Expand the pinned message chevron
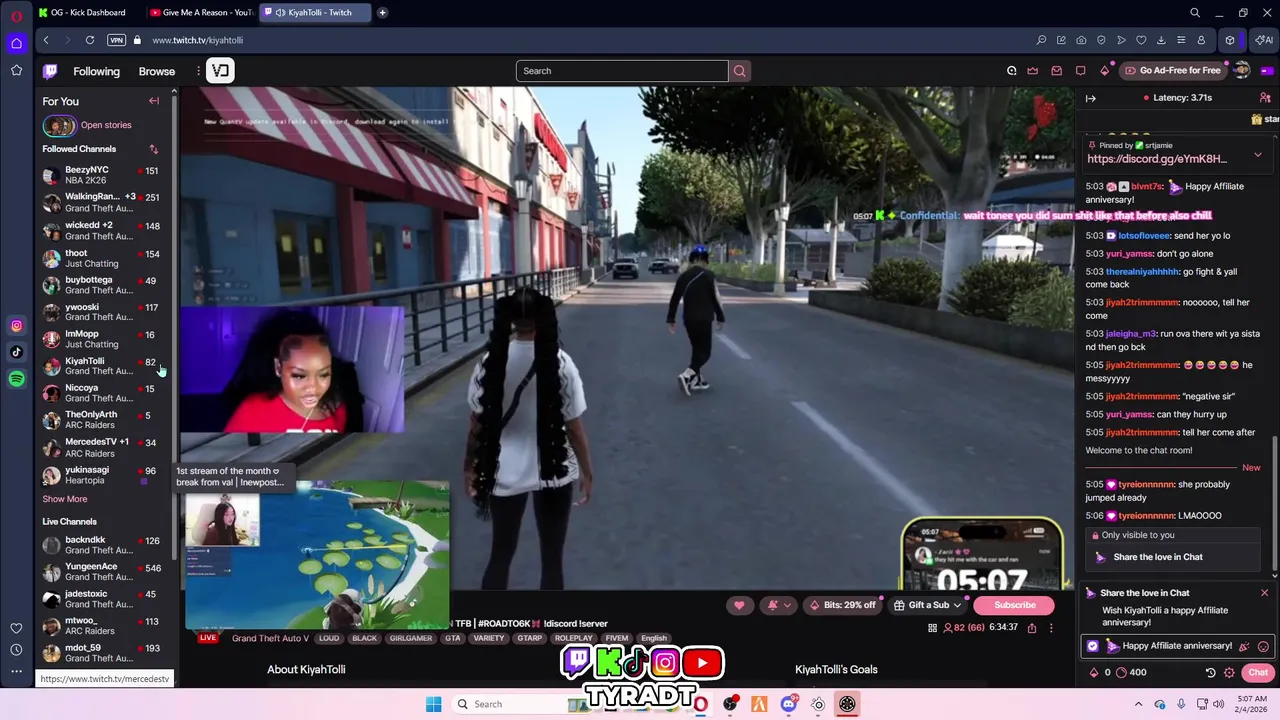This screenshot has width=1280, height=720. tap(1257, 155)
